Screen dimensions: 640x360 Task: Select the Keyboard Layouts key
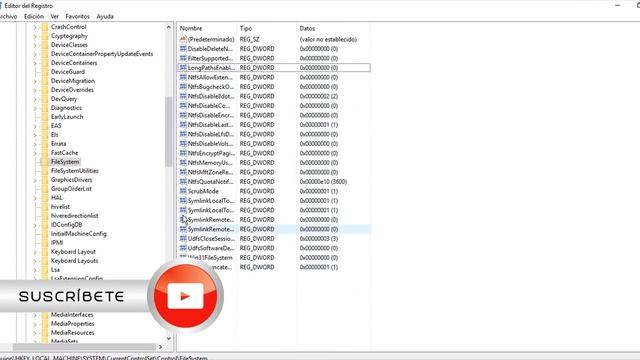pyautogui.click(x=74, y=261)
